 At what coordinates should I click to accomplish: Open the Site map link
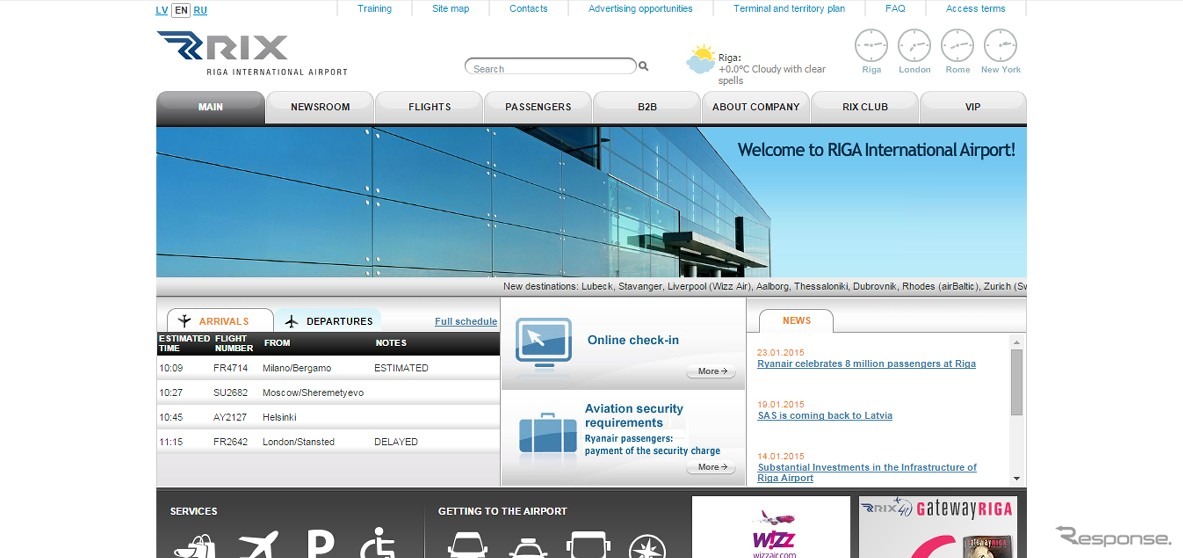(x=450, y=9)
